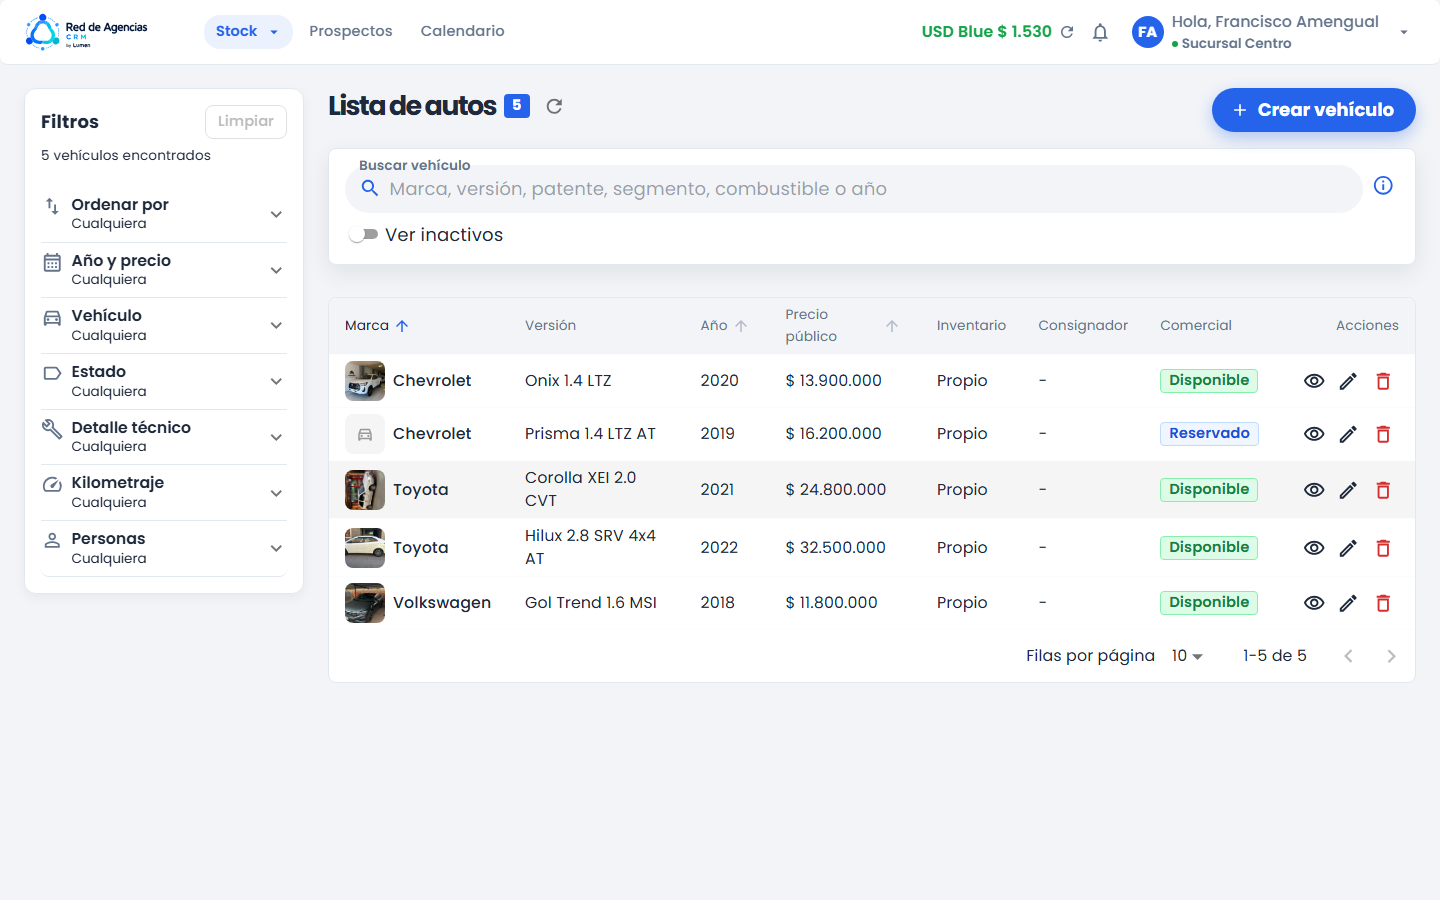Viewport: 1440px width, 900px height.
Task: Open the Toyota Hilux thumbnail
Action: (x=365, y=548)
